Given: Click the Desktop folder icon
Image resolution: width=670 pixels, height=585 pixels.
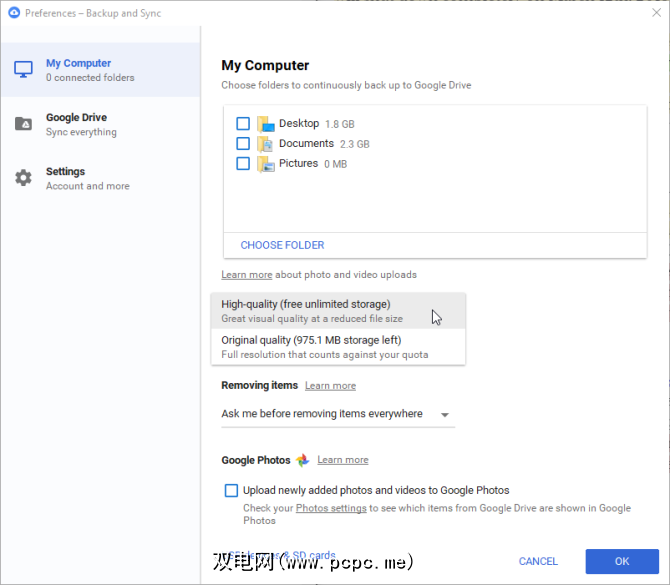Looking at the screenshot, I should pos(265,124).
